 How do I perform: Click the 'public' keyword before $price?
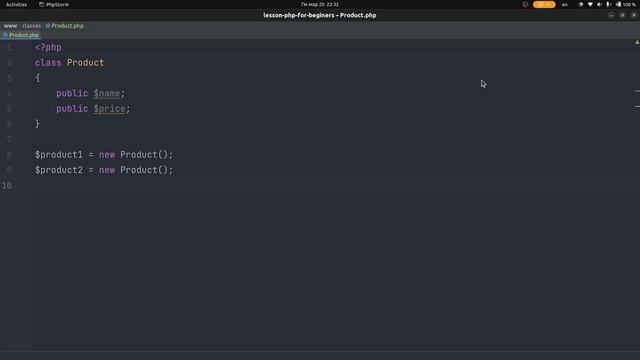click(72, 109)
